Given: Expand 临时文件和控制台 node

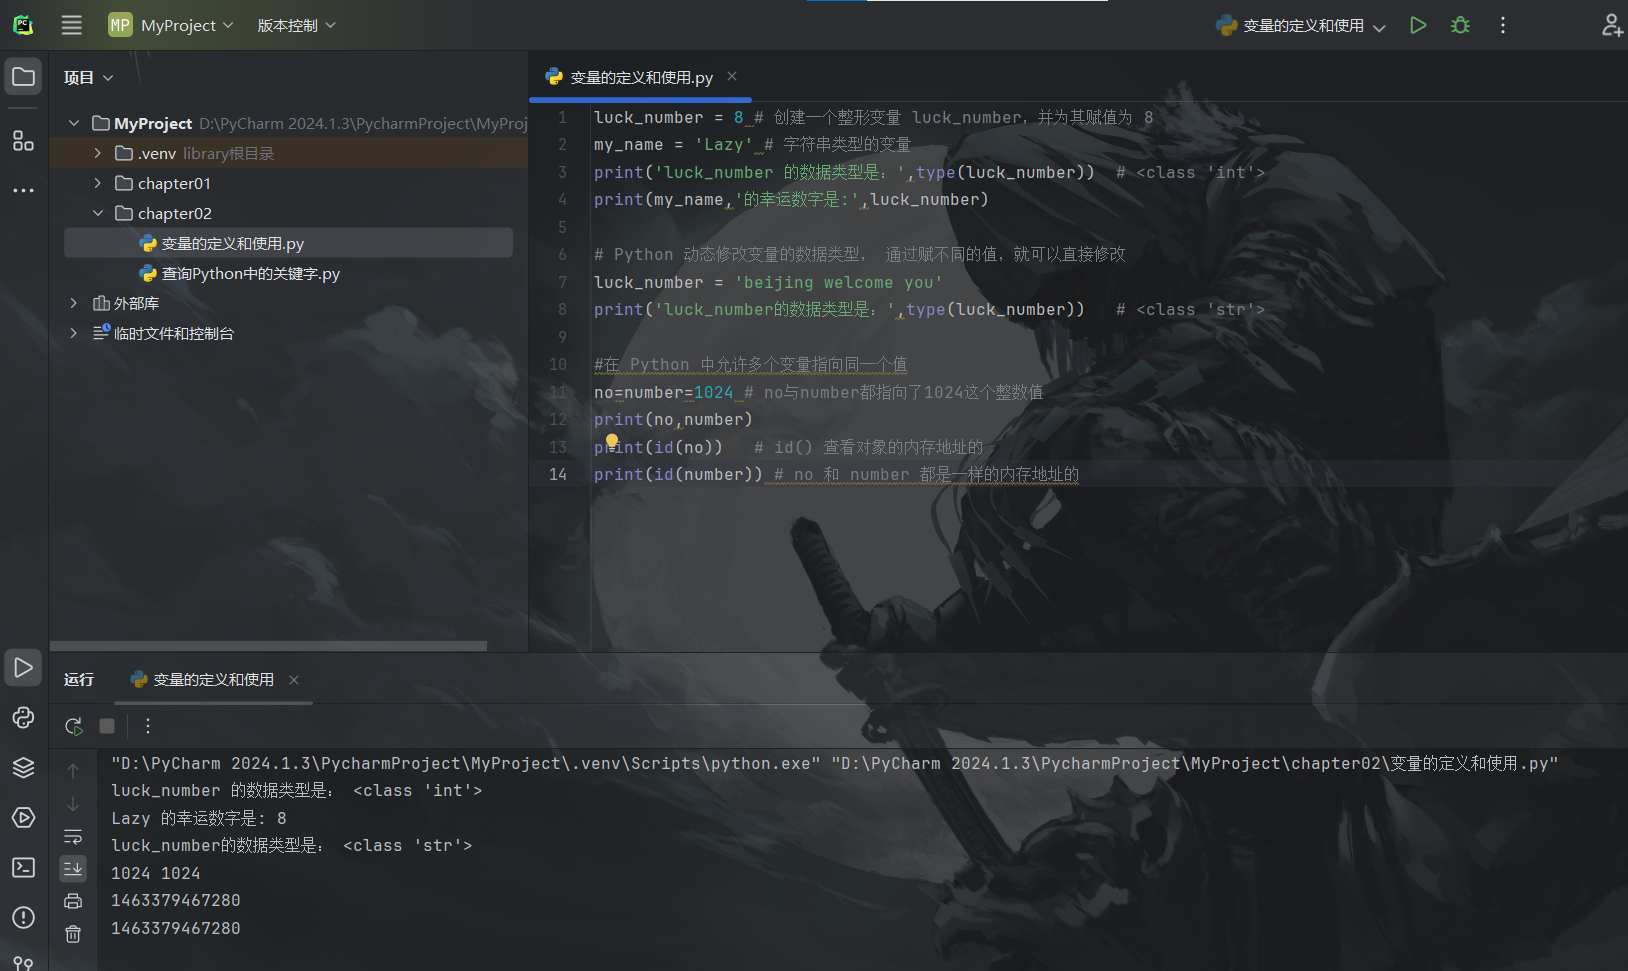Looking at the screenshot, I should 74,333.
